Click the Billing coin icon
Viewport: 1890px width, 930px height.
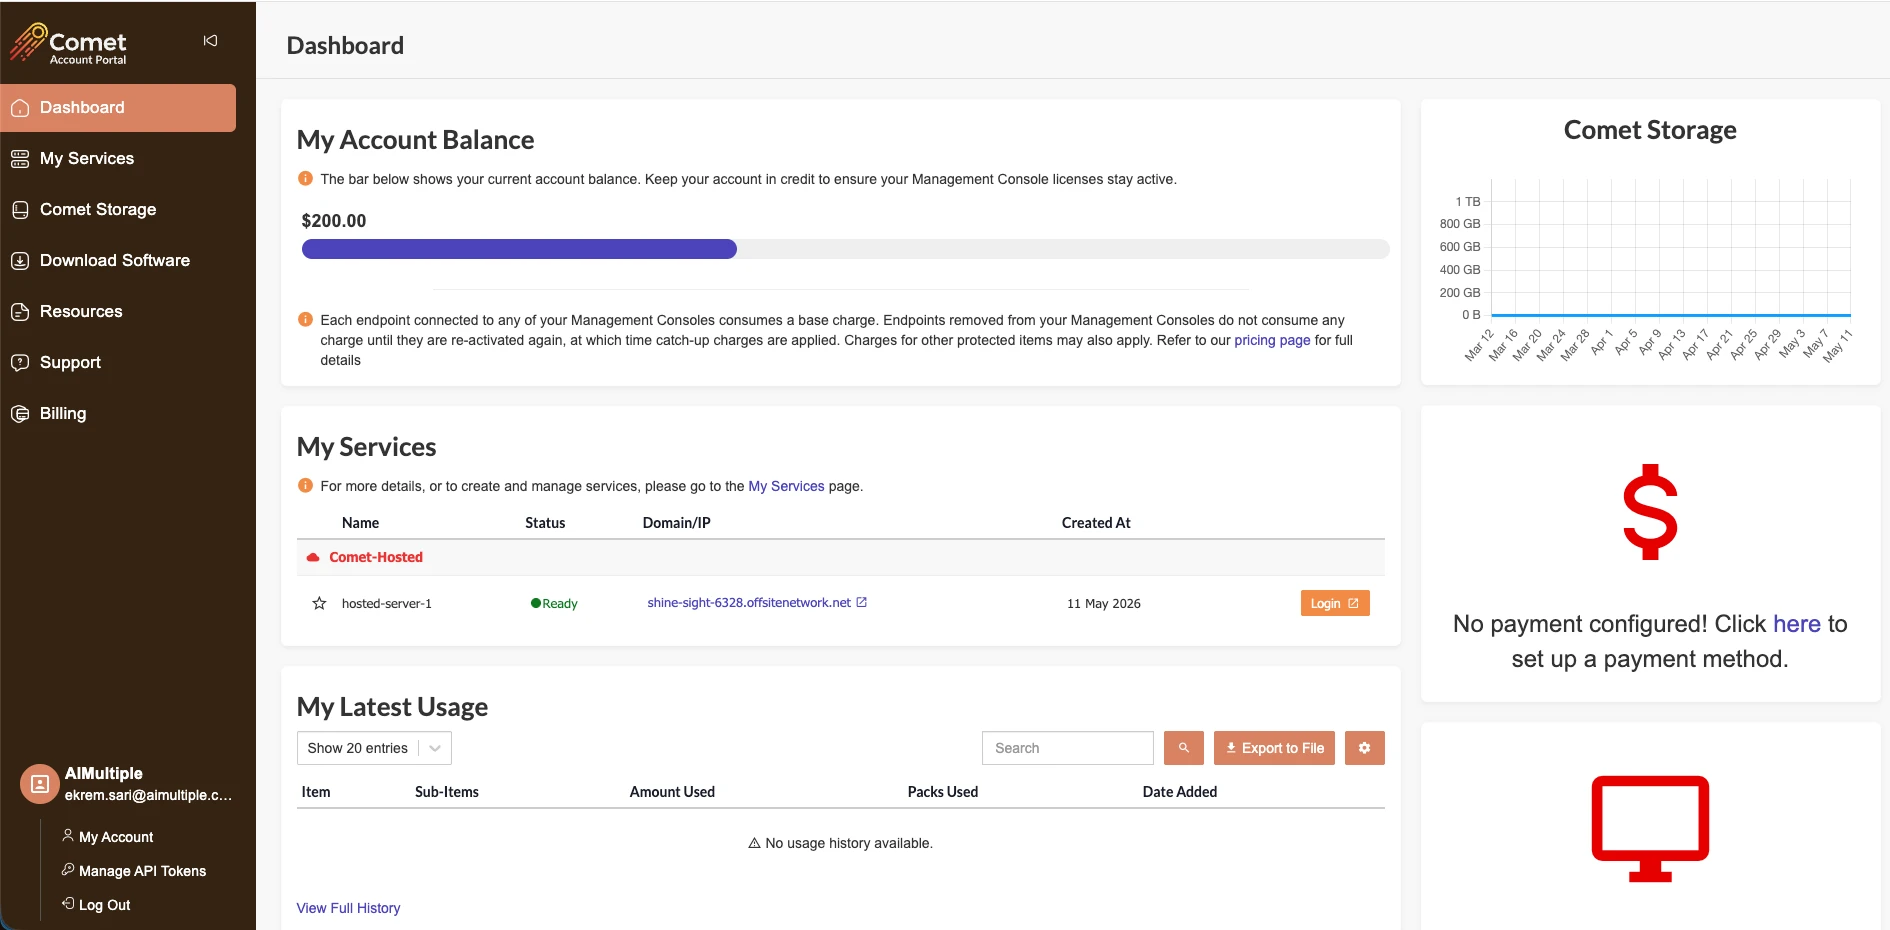pos(20,414)
